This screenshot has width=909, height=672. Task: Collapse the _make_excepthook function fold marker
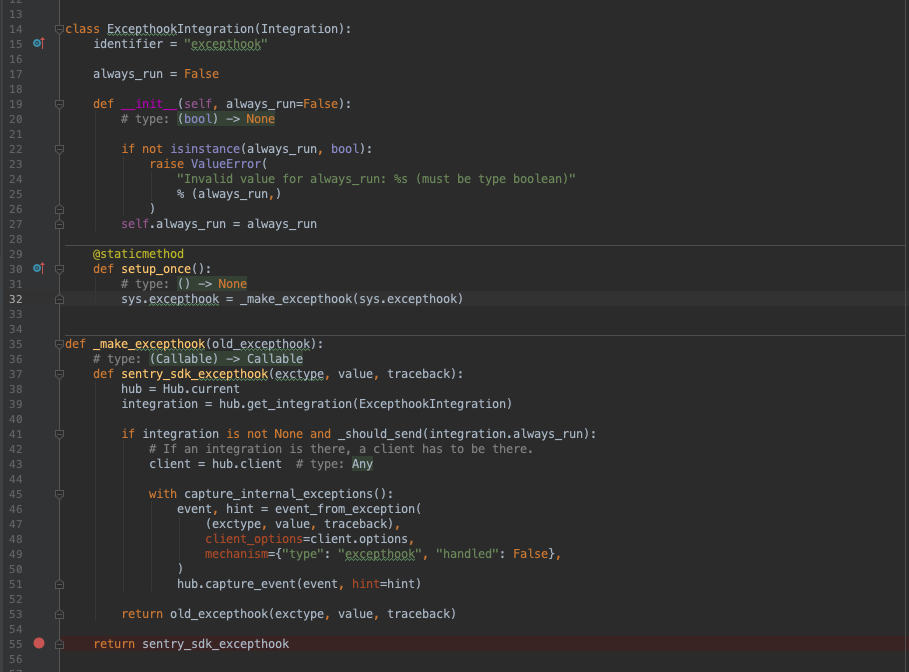click(59, 344)
